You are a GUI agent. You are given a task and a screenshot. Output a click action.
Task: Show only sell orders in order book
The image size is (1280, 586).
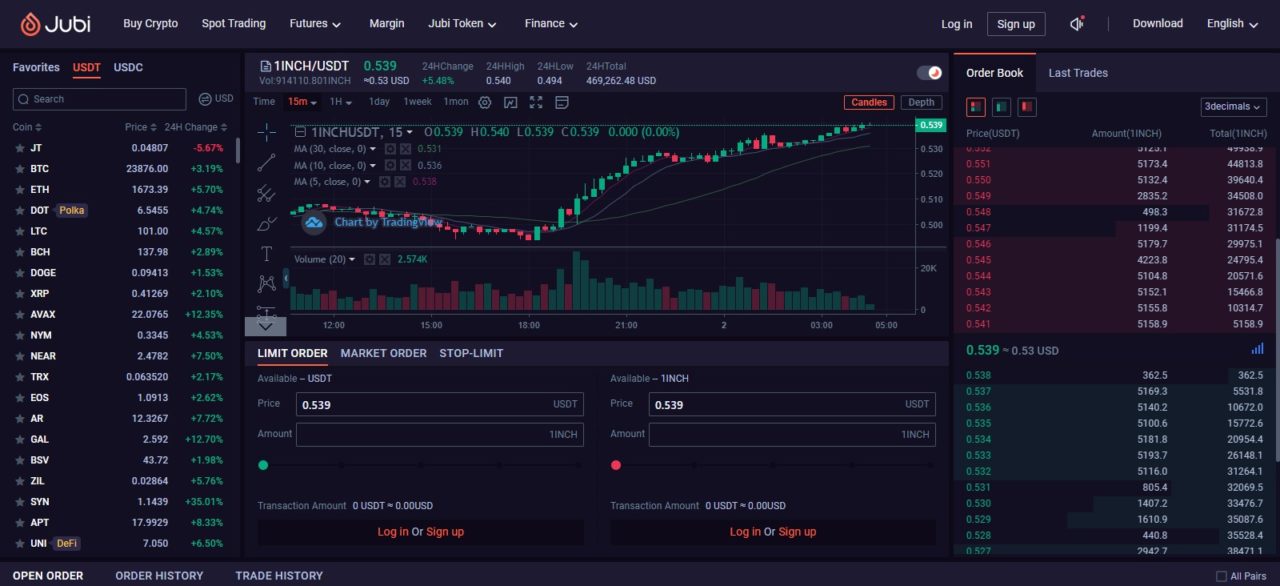(x=1026, y=107)
